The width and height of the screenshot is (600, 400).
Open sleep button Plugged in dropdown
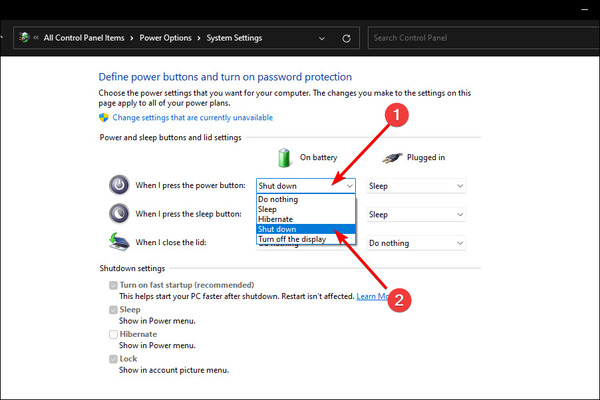point(416,214)
